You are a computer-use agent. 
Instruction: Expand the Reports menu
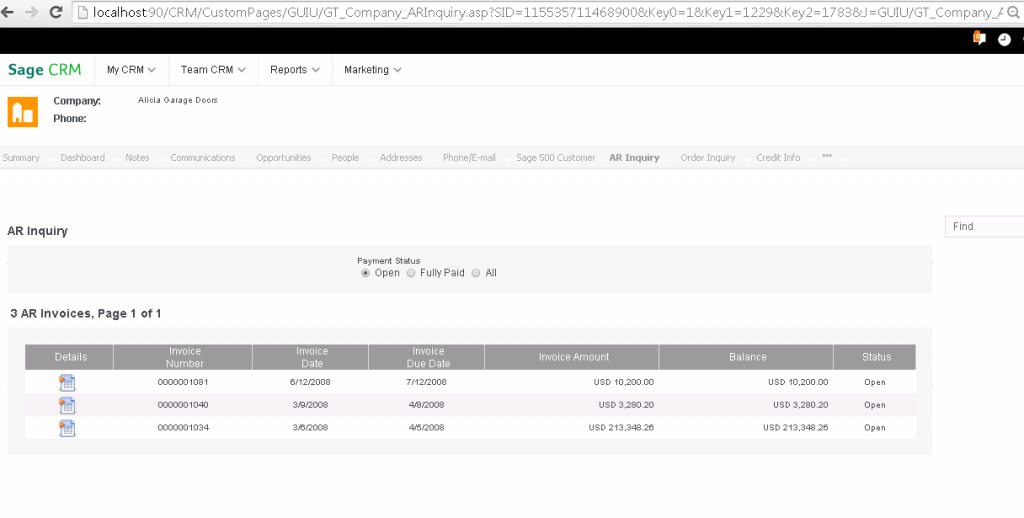[x=295, y=70]
